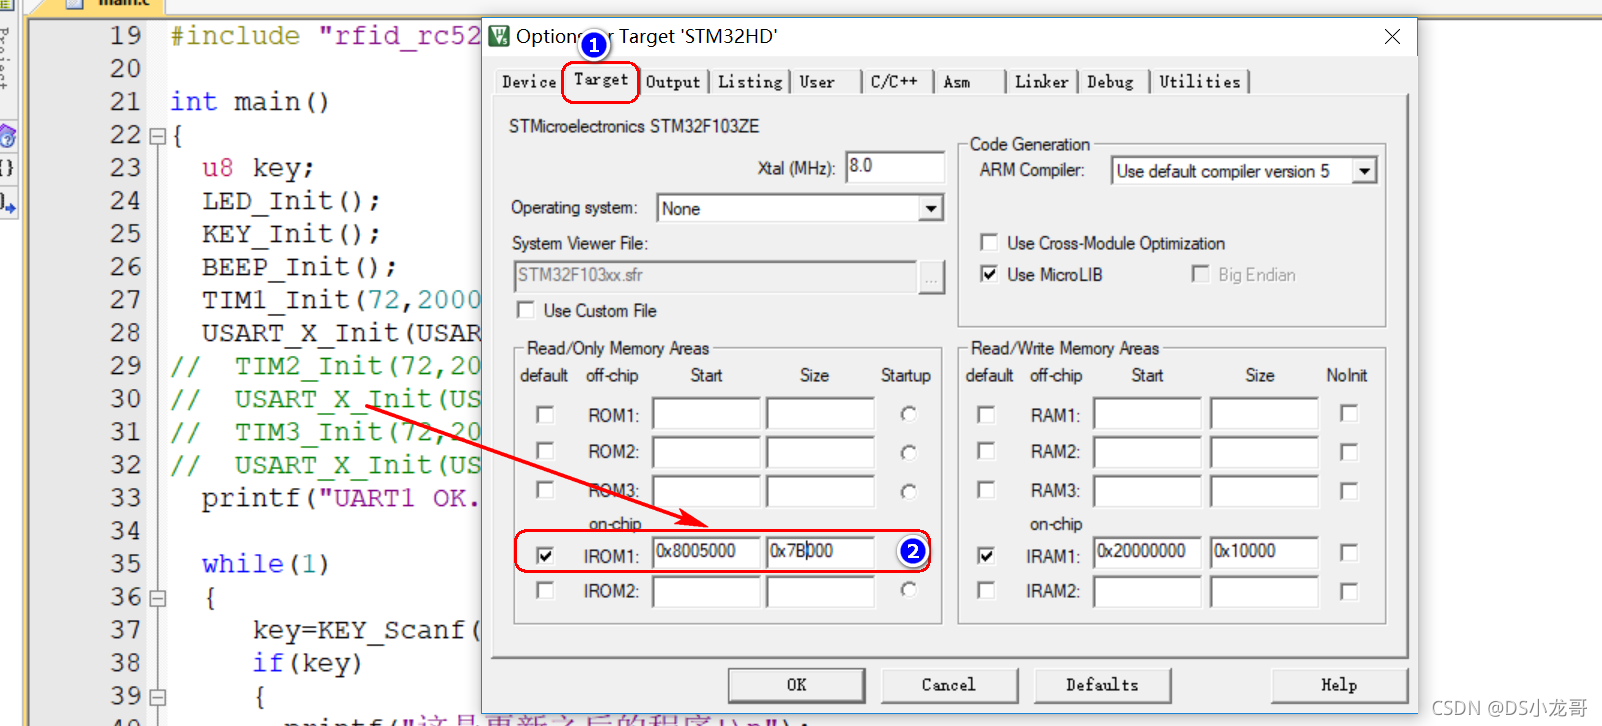Collapse the if(key) block at line 39
The image size is (1602, 726).
point(157,697)
